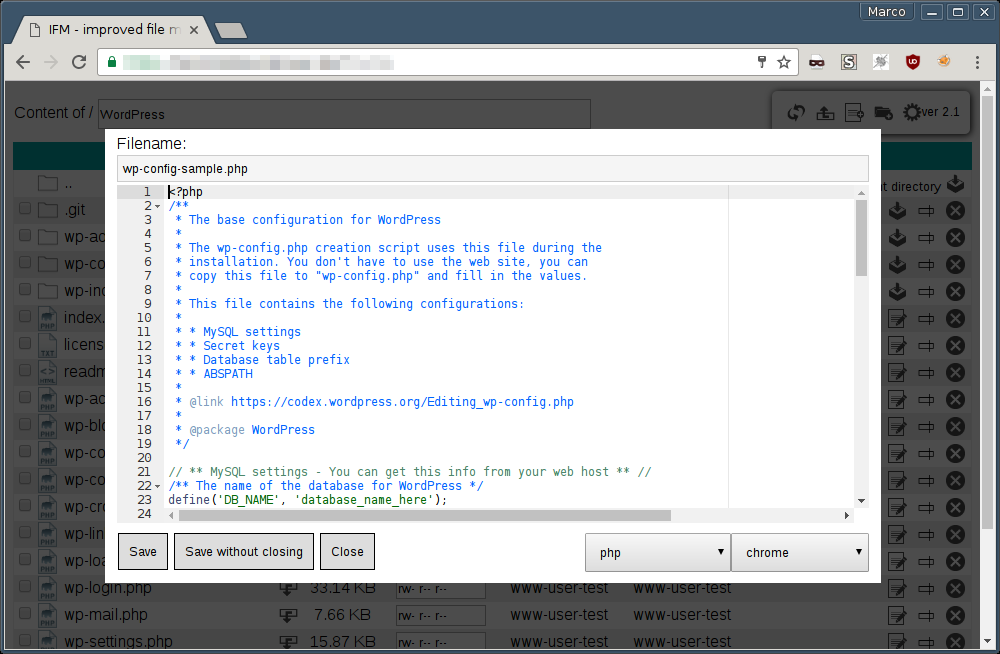Open the php language mode dropdown
This screenshot has height=654, width=1000.
pyautogui.click(x=658, y=553)
